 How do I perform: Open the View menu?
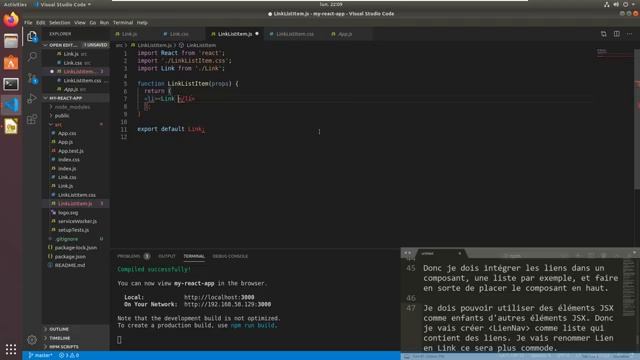[80, 22]
